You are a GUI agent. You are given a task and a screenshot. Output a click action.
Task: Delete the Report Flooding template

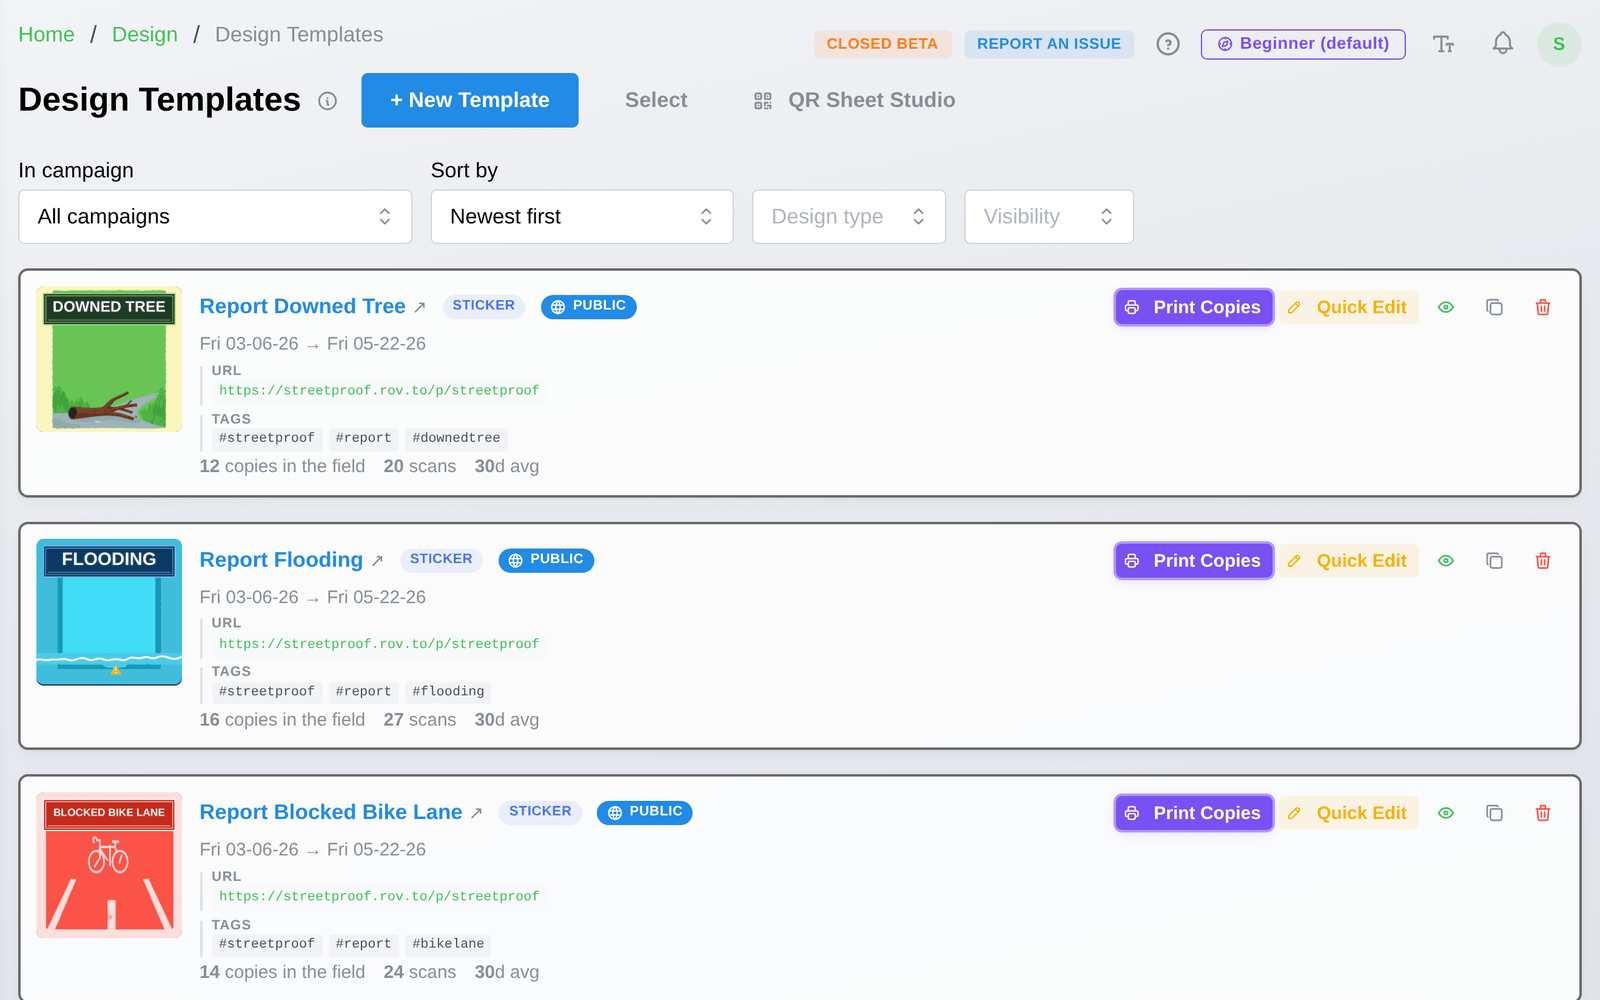(x=1543, y=561)
